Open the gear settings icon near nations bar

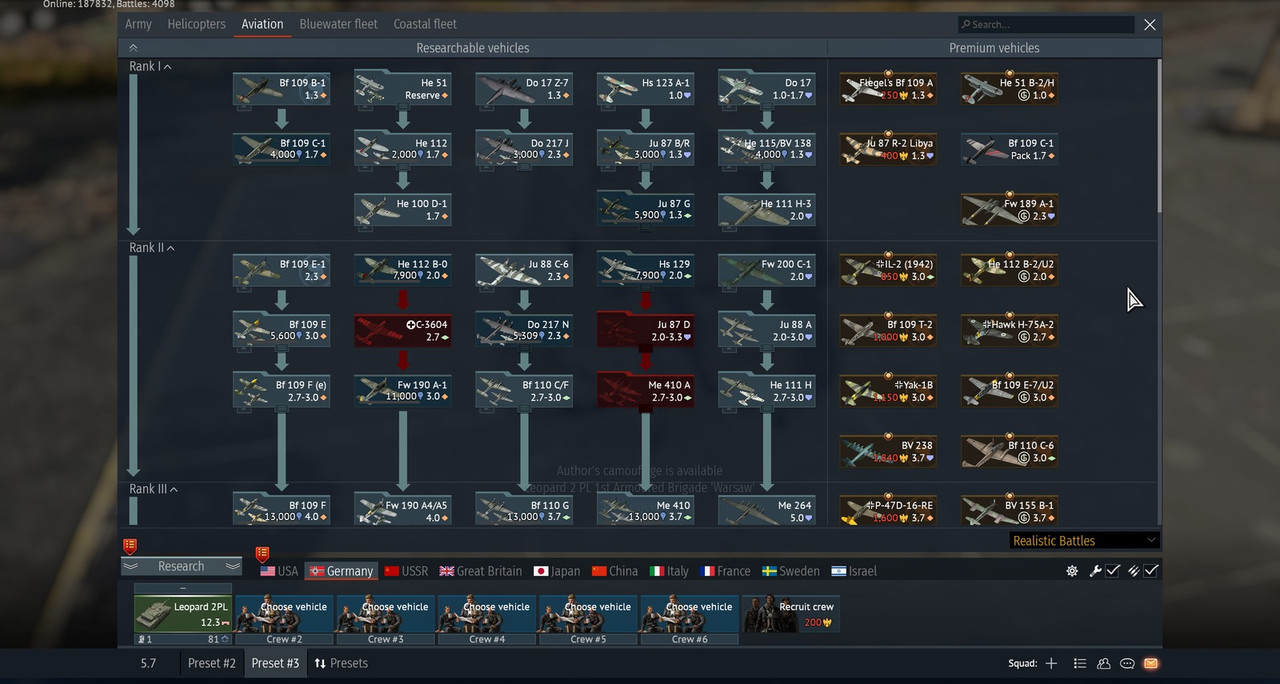tap(1072, 571)
